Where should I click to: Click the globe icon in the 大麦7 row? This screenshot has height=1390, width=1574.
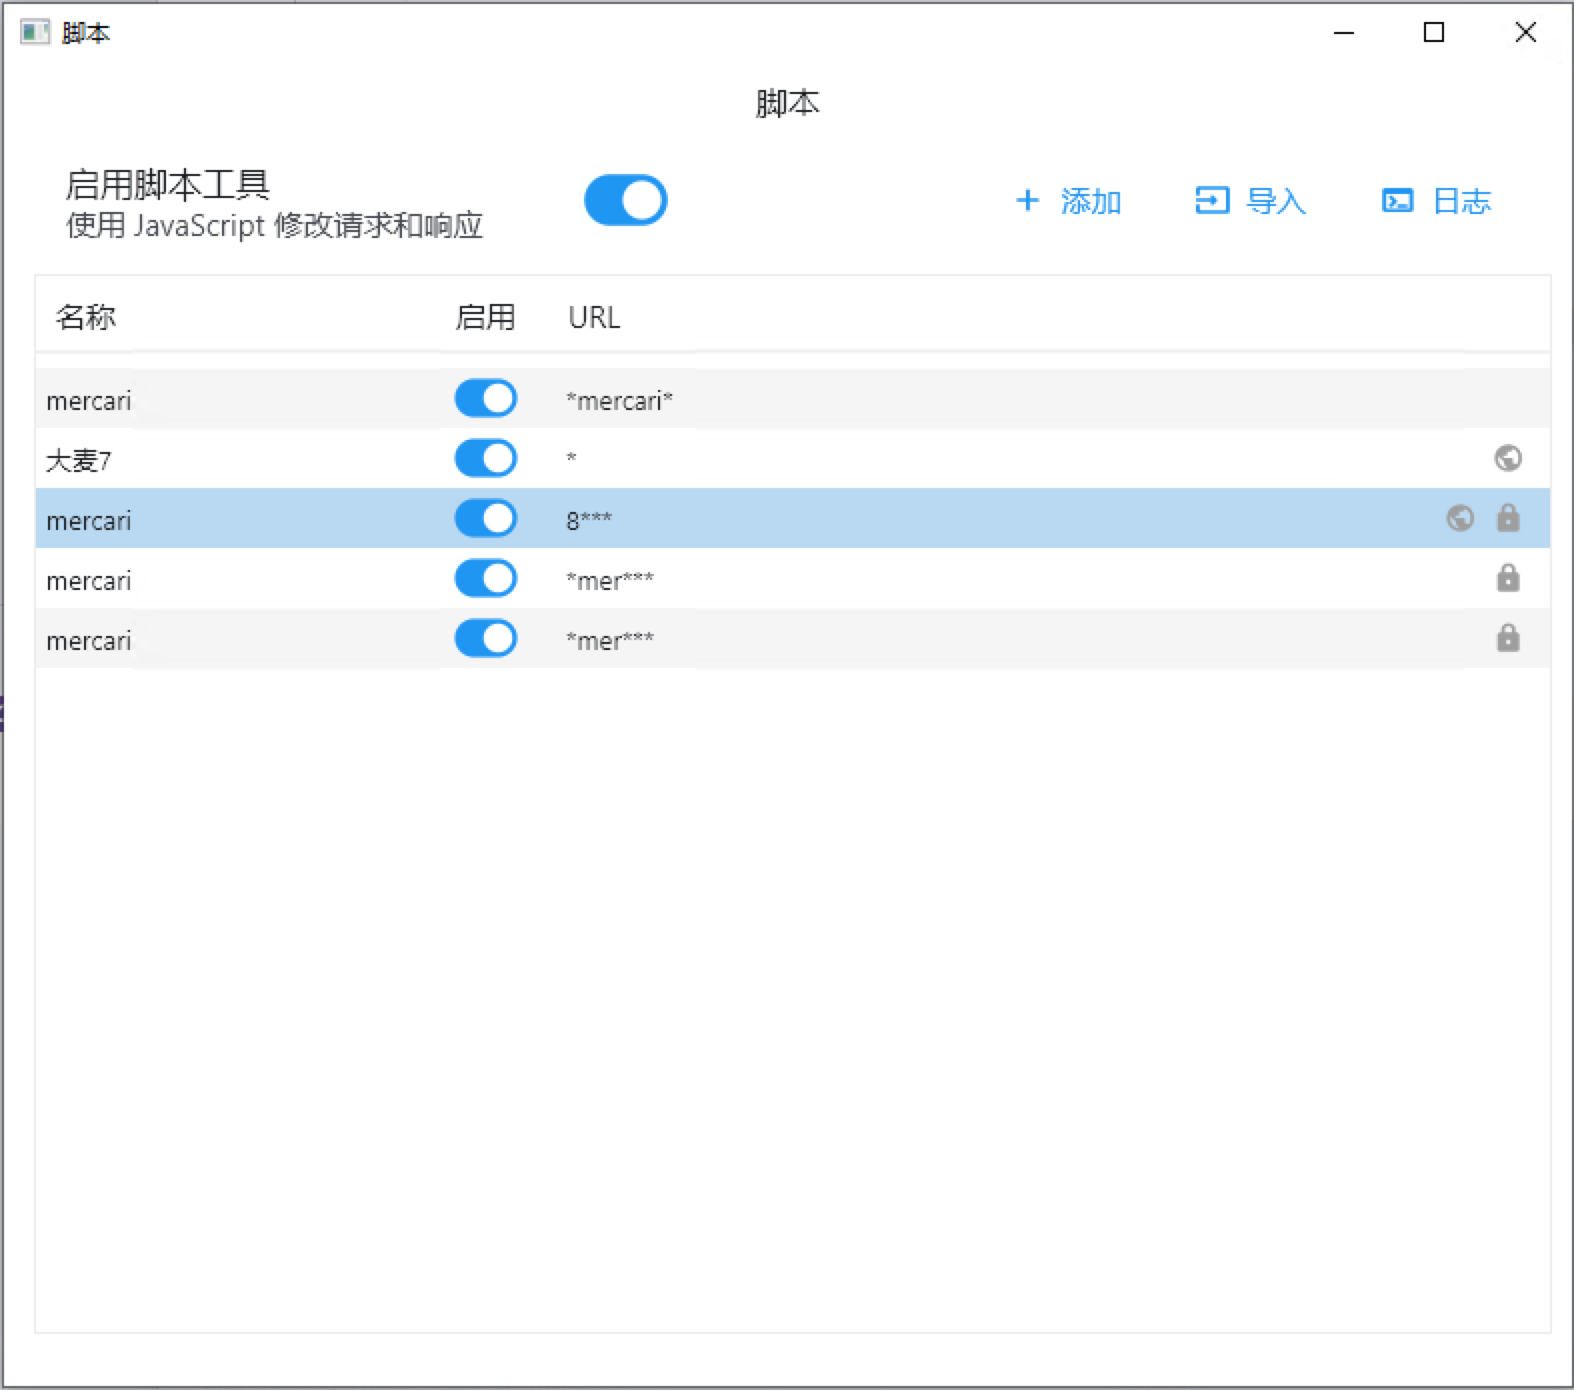(x=1508, y=458)
